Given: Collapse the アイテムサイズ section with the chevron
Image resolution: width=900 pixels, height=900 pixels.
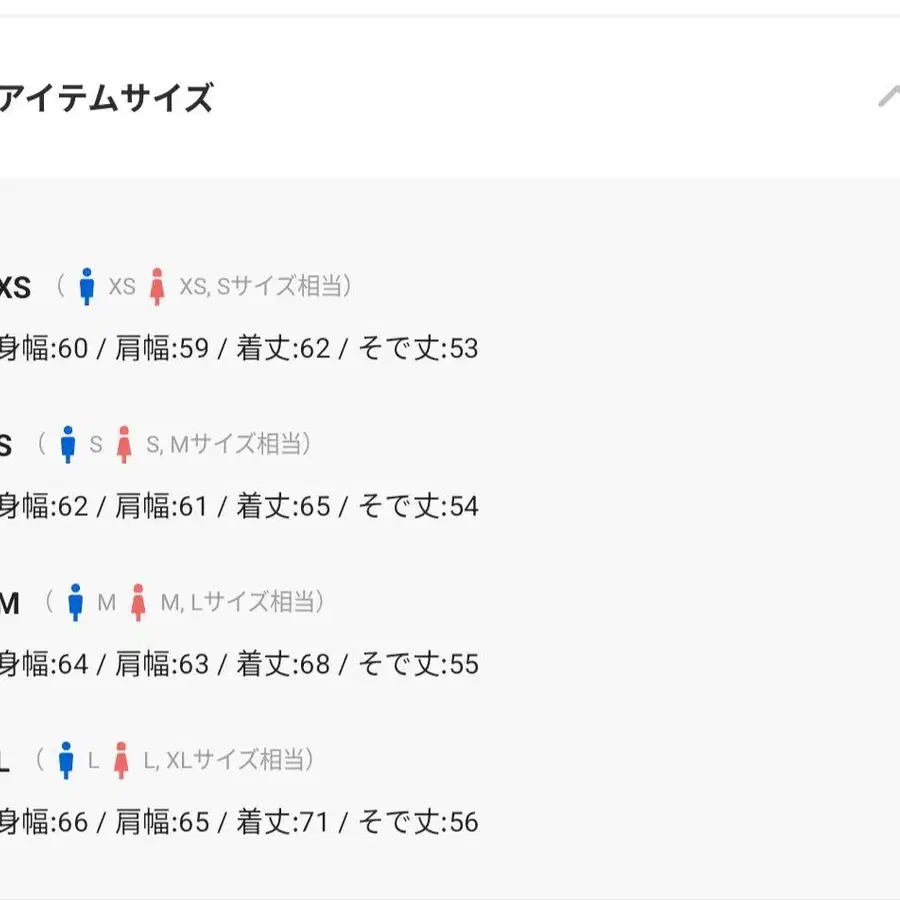Looking at the screenshot, I should click(x=888, y=97).
